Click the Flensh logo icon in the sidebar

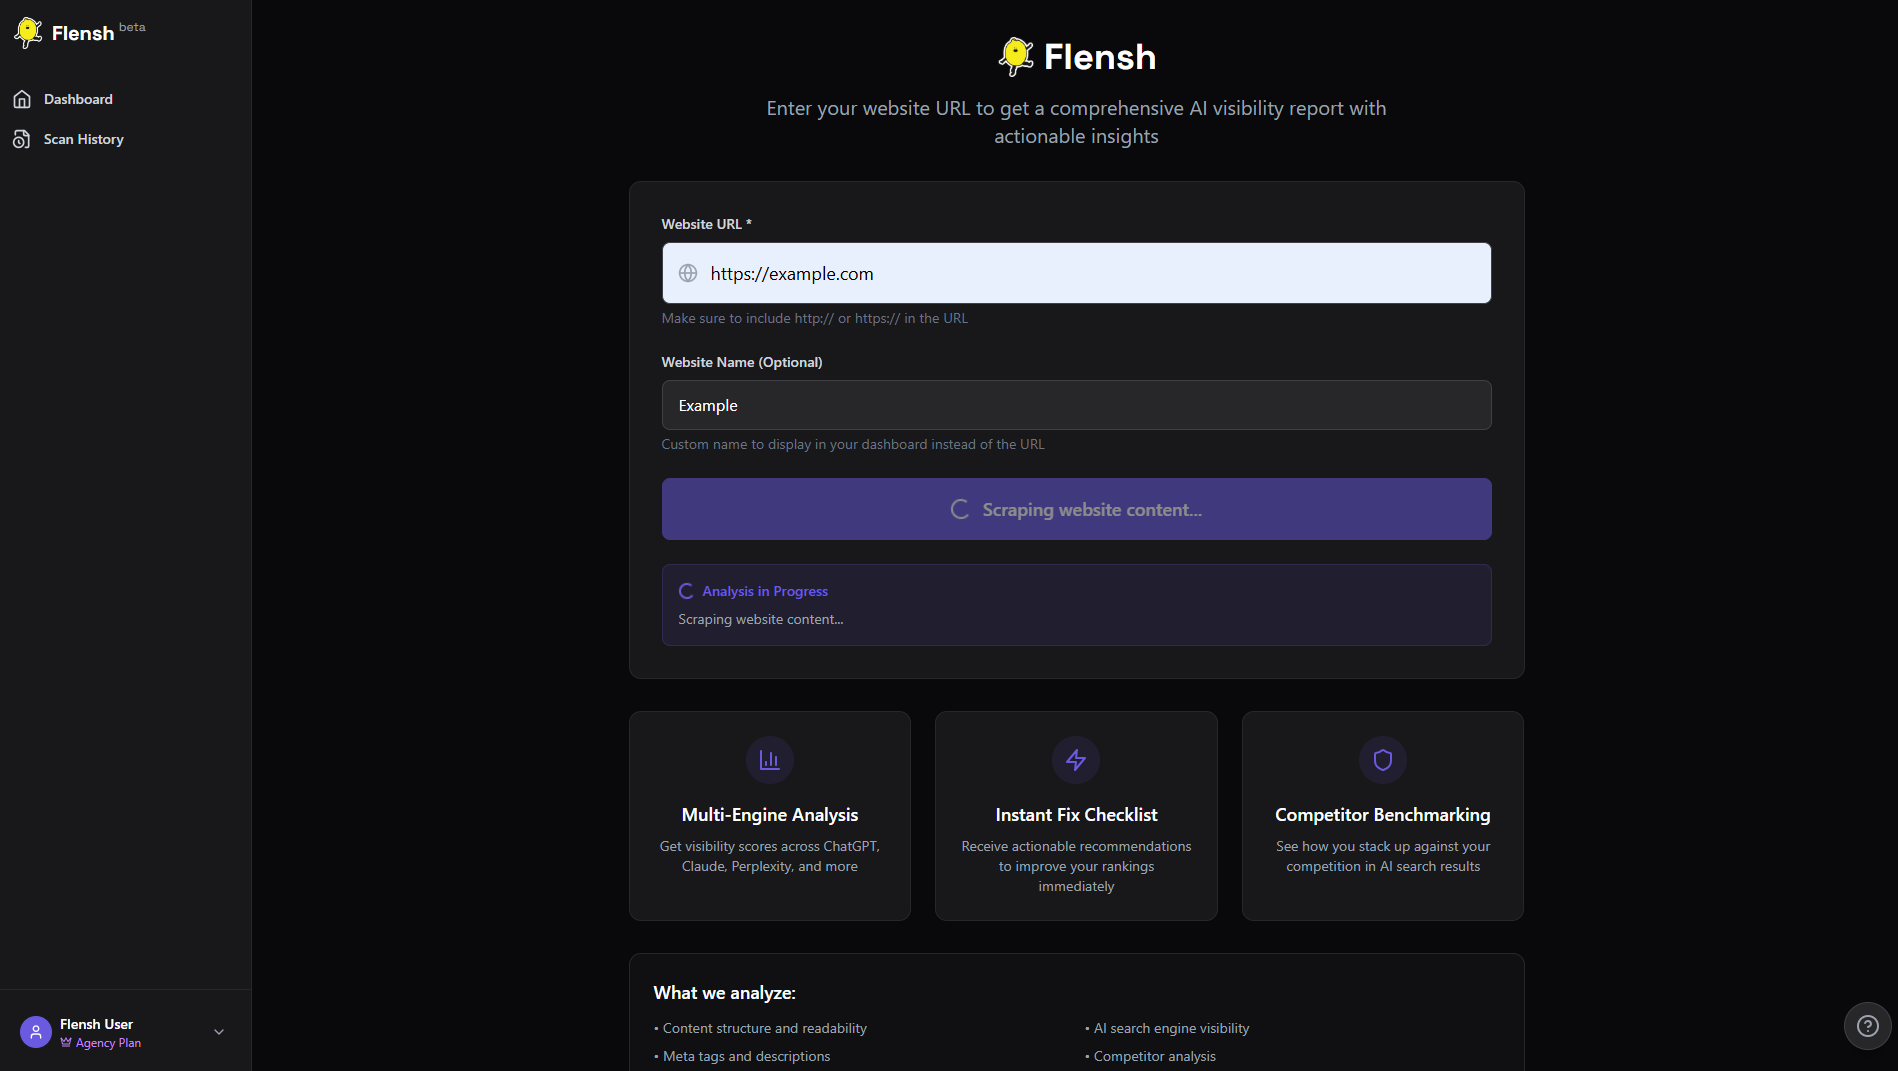click(28, 33)
